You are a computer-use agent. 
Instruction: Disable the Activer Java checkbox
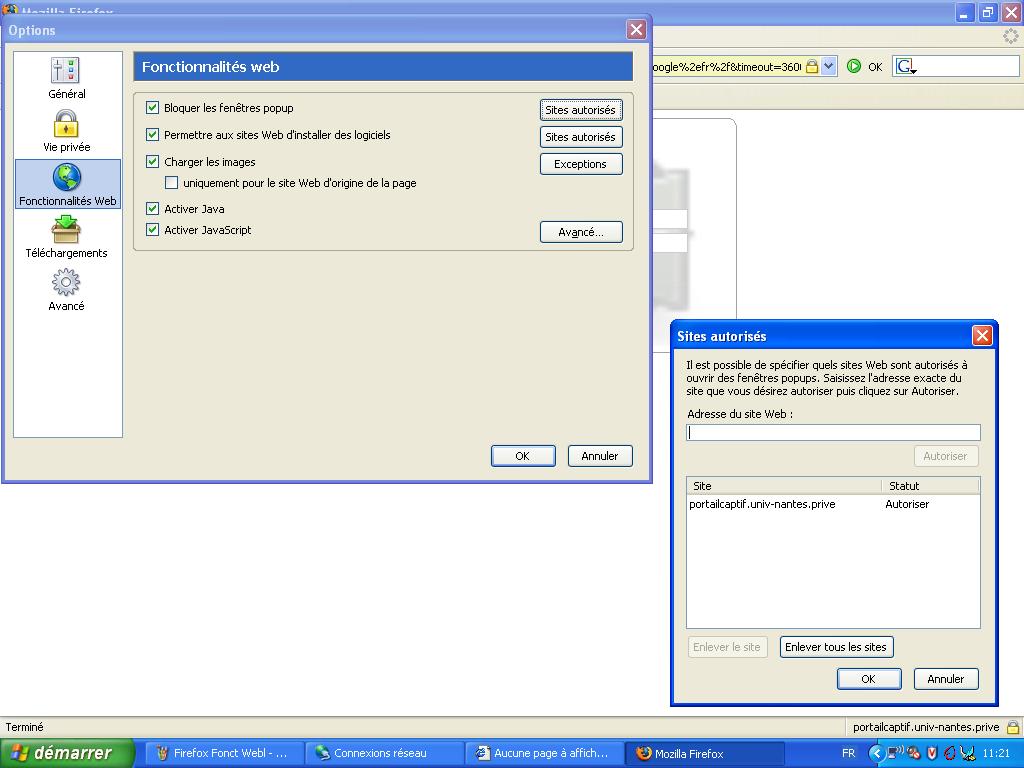pos(153,209)
